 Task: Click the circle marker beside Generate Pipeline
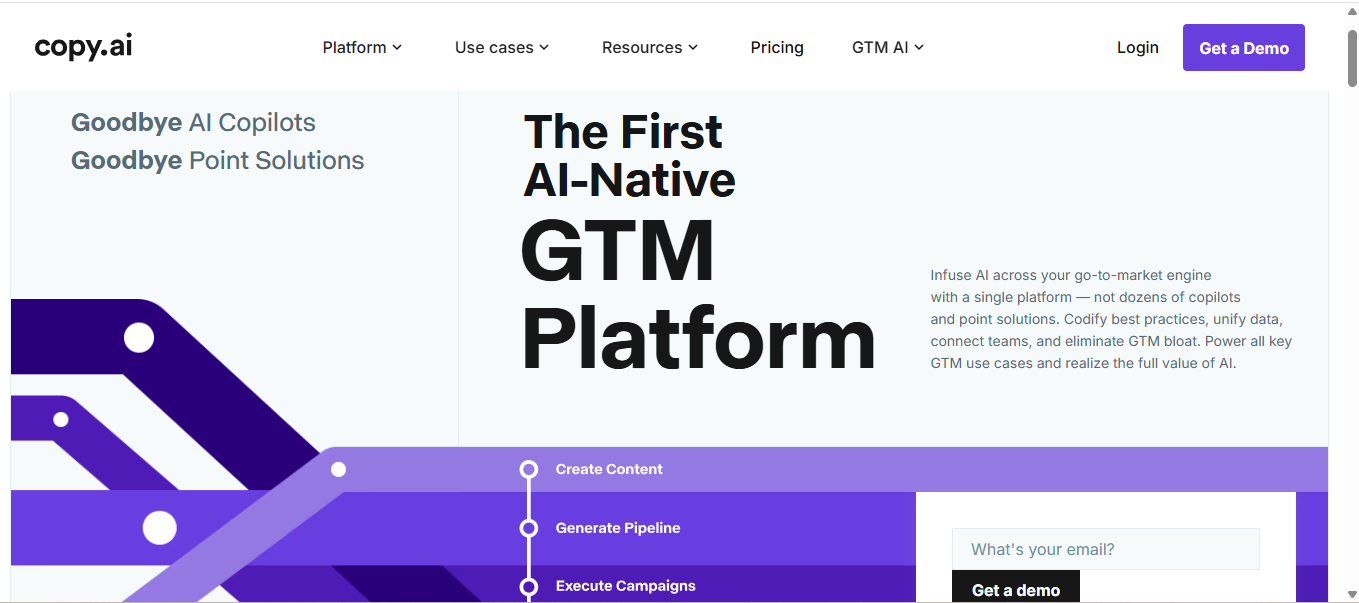click(529, 528)
